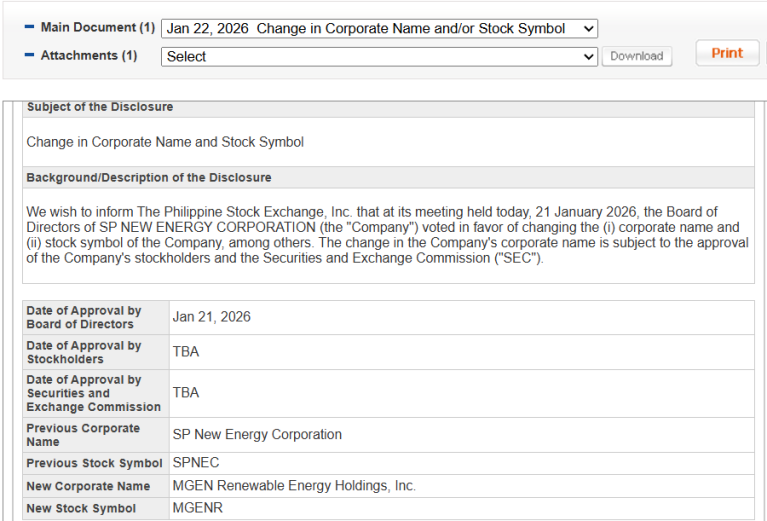This screenshot has height=521, width=767.
Task: Click the Download attachment button
Action: (x=636, y=56)
